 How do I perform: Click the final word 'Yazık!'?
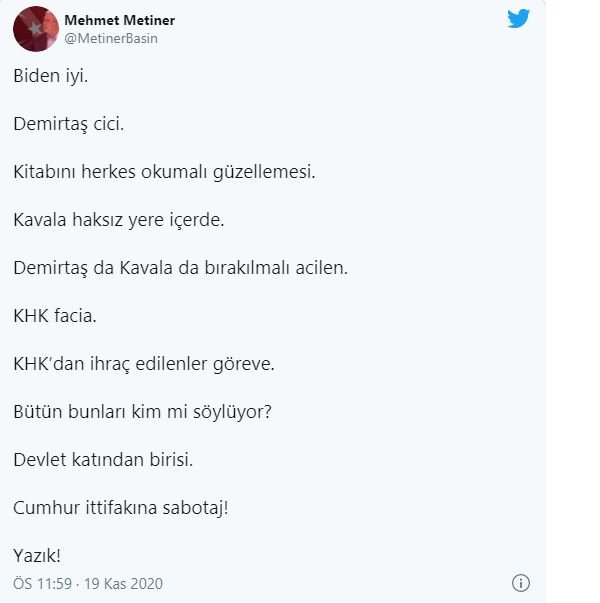click(x=37, y=556)
